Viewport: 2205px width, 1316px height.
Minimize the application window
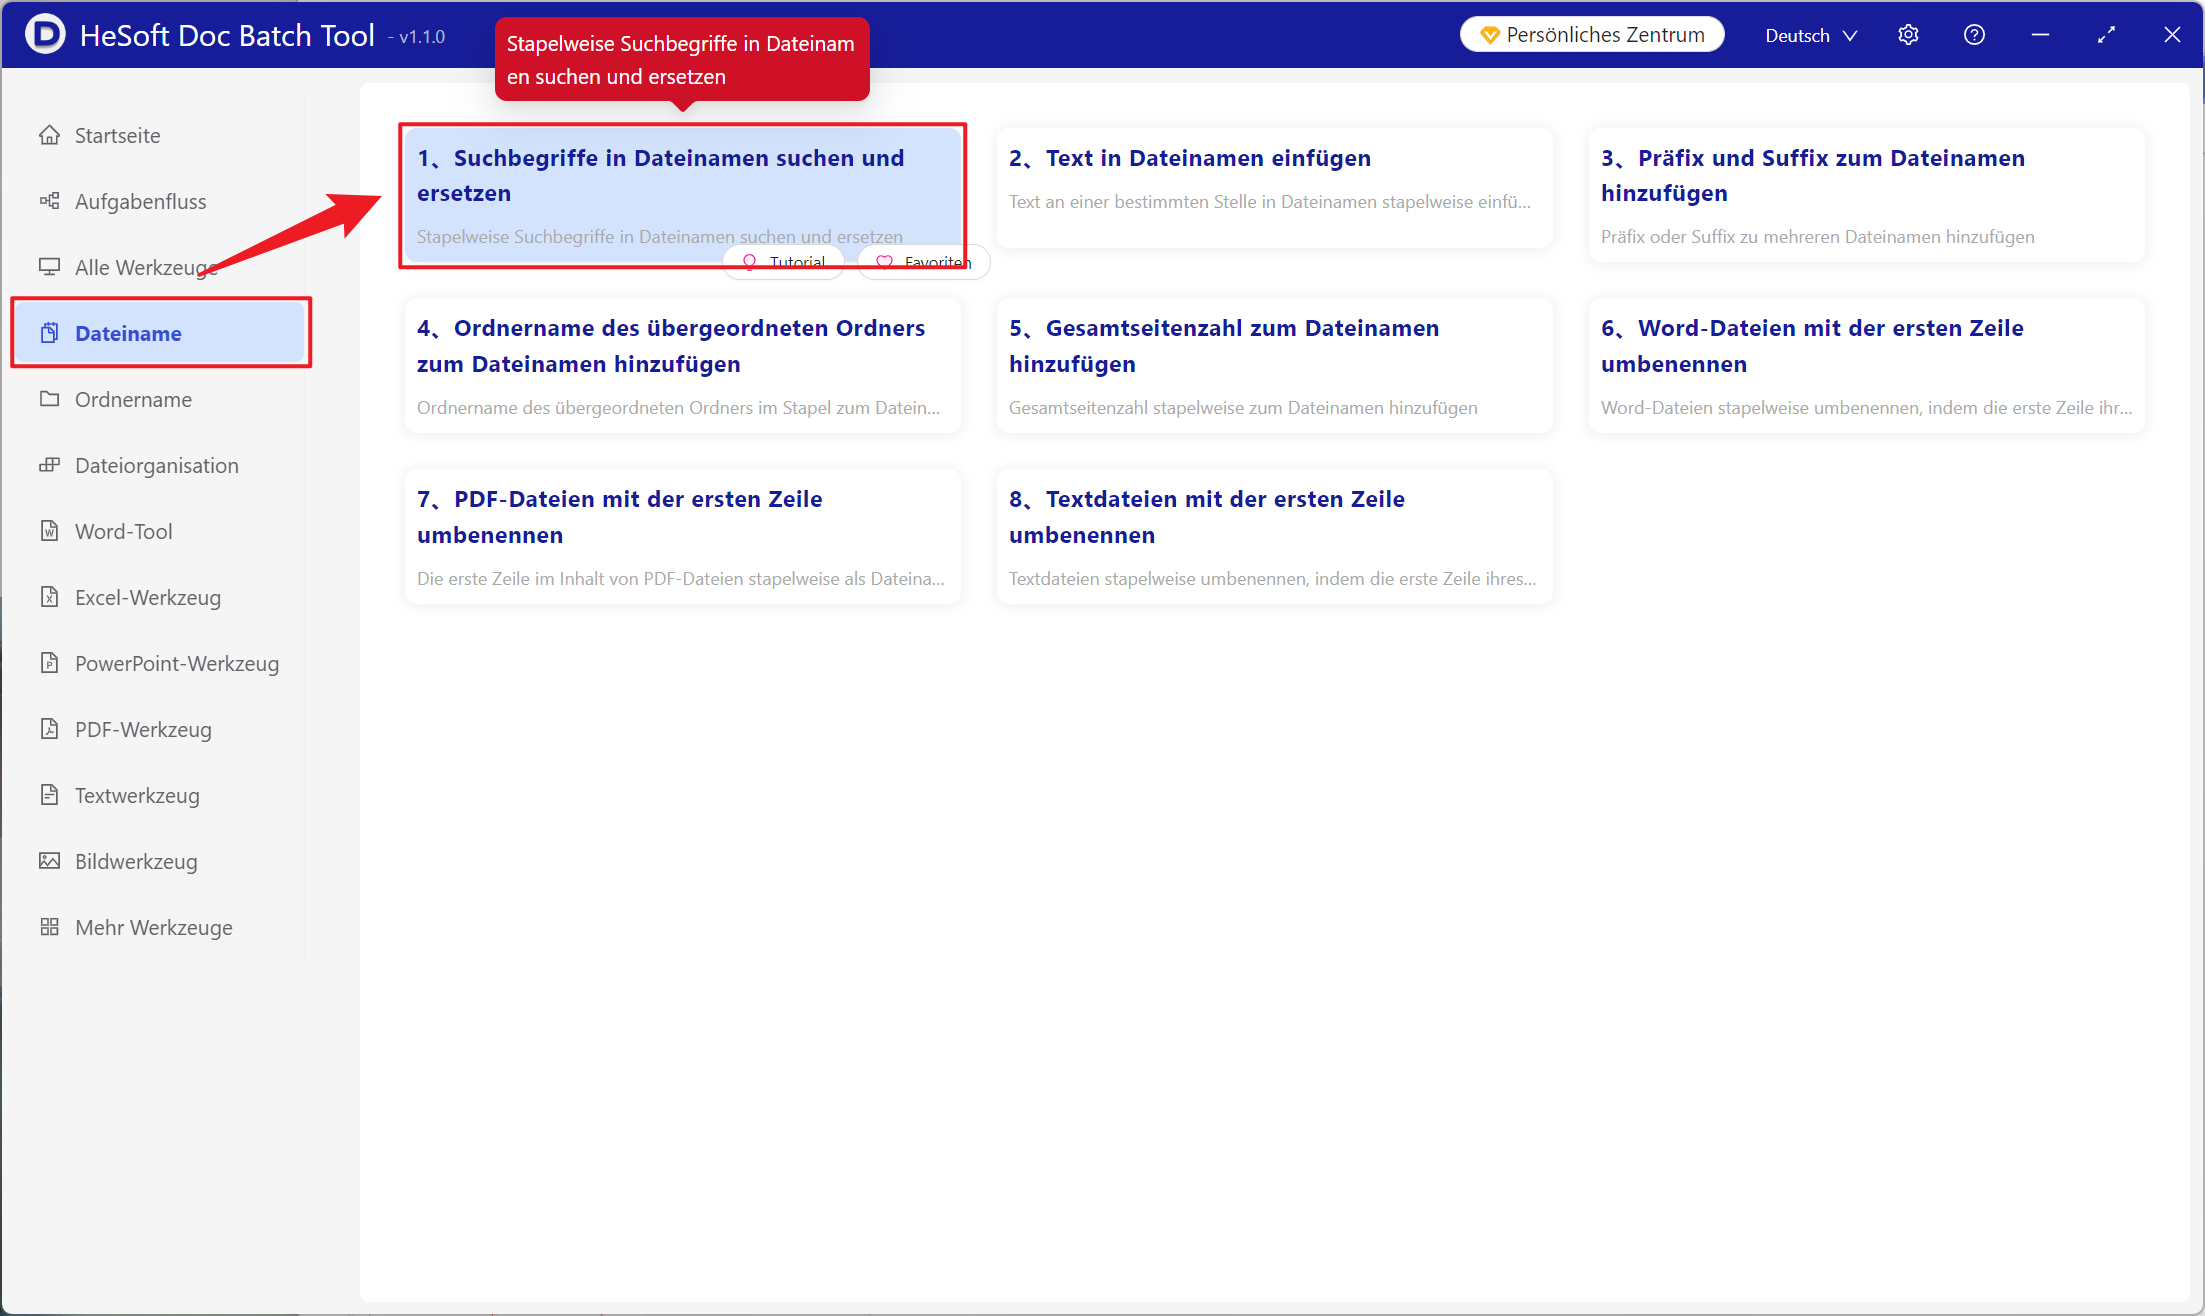click(x=2040, y=35)
